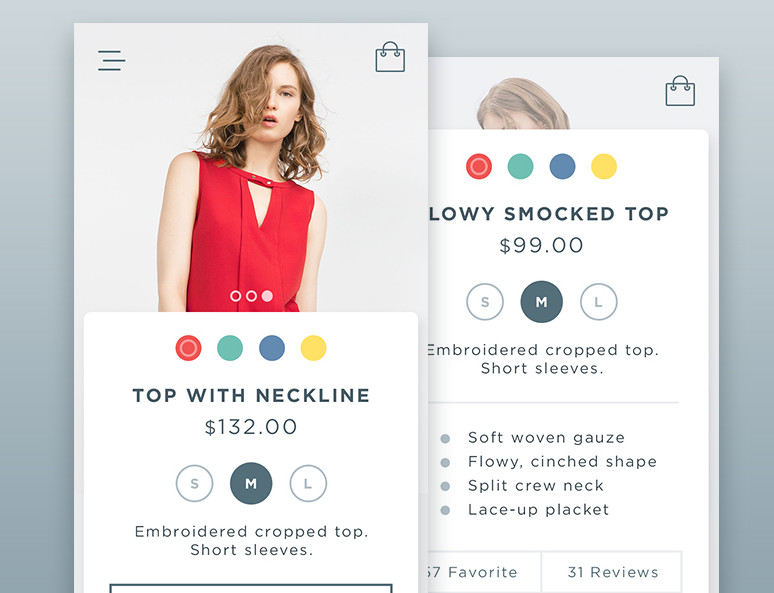
Task: Select yellow swatch on Smocked Top card
Action: (604, 166)
